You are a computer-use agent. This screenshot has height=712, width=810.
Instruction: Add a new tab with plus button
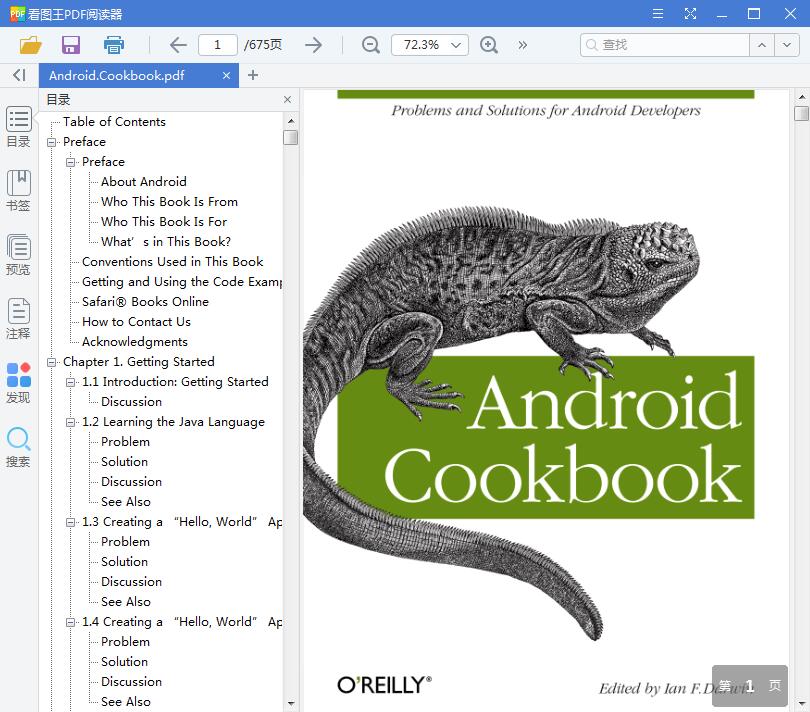point(253,75)
